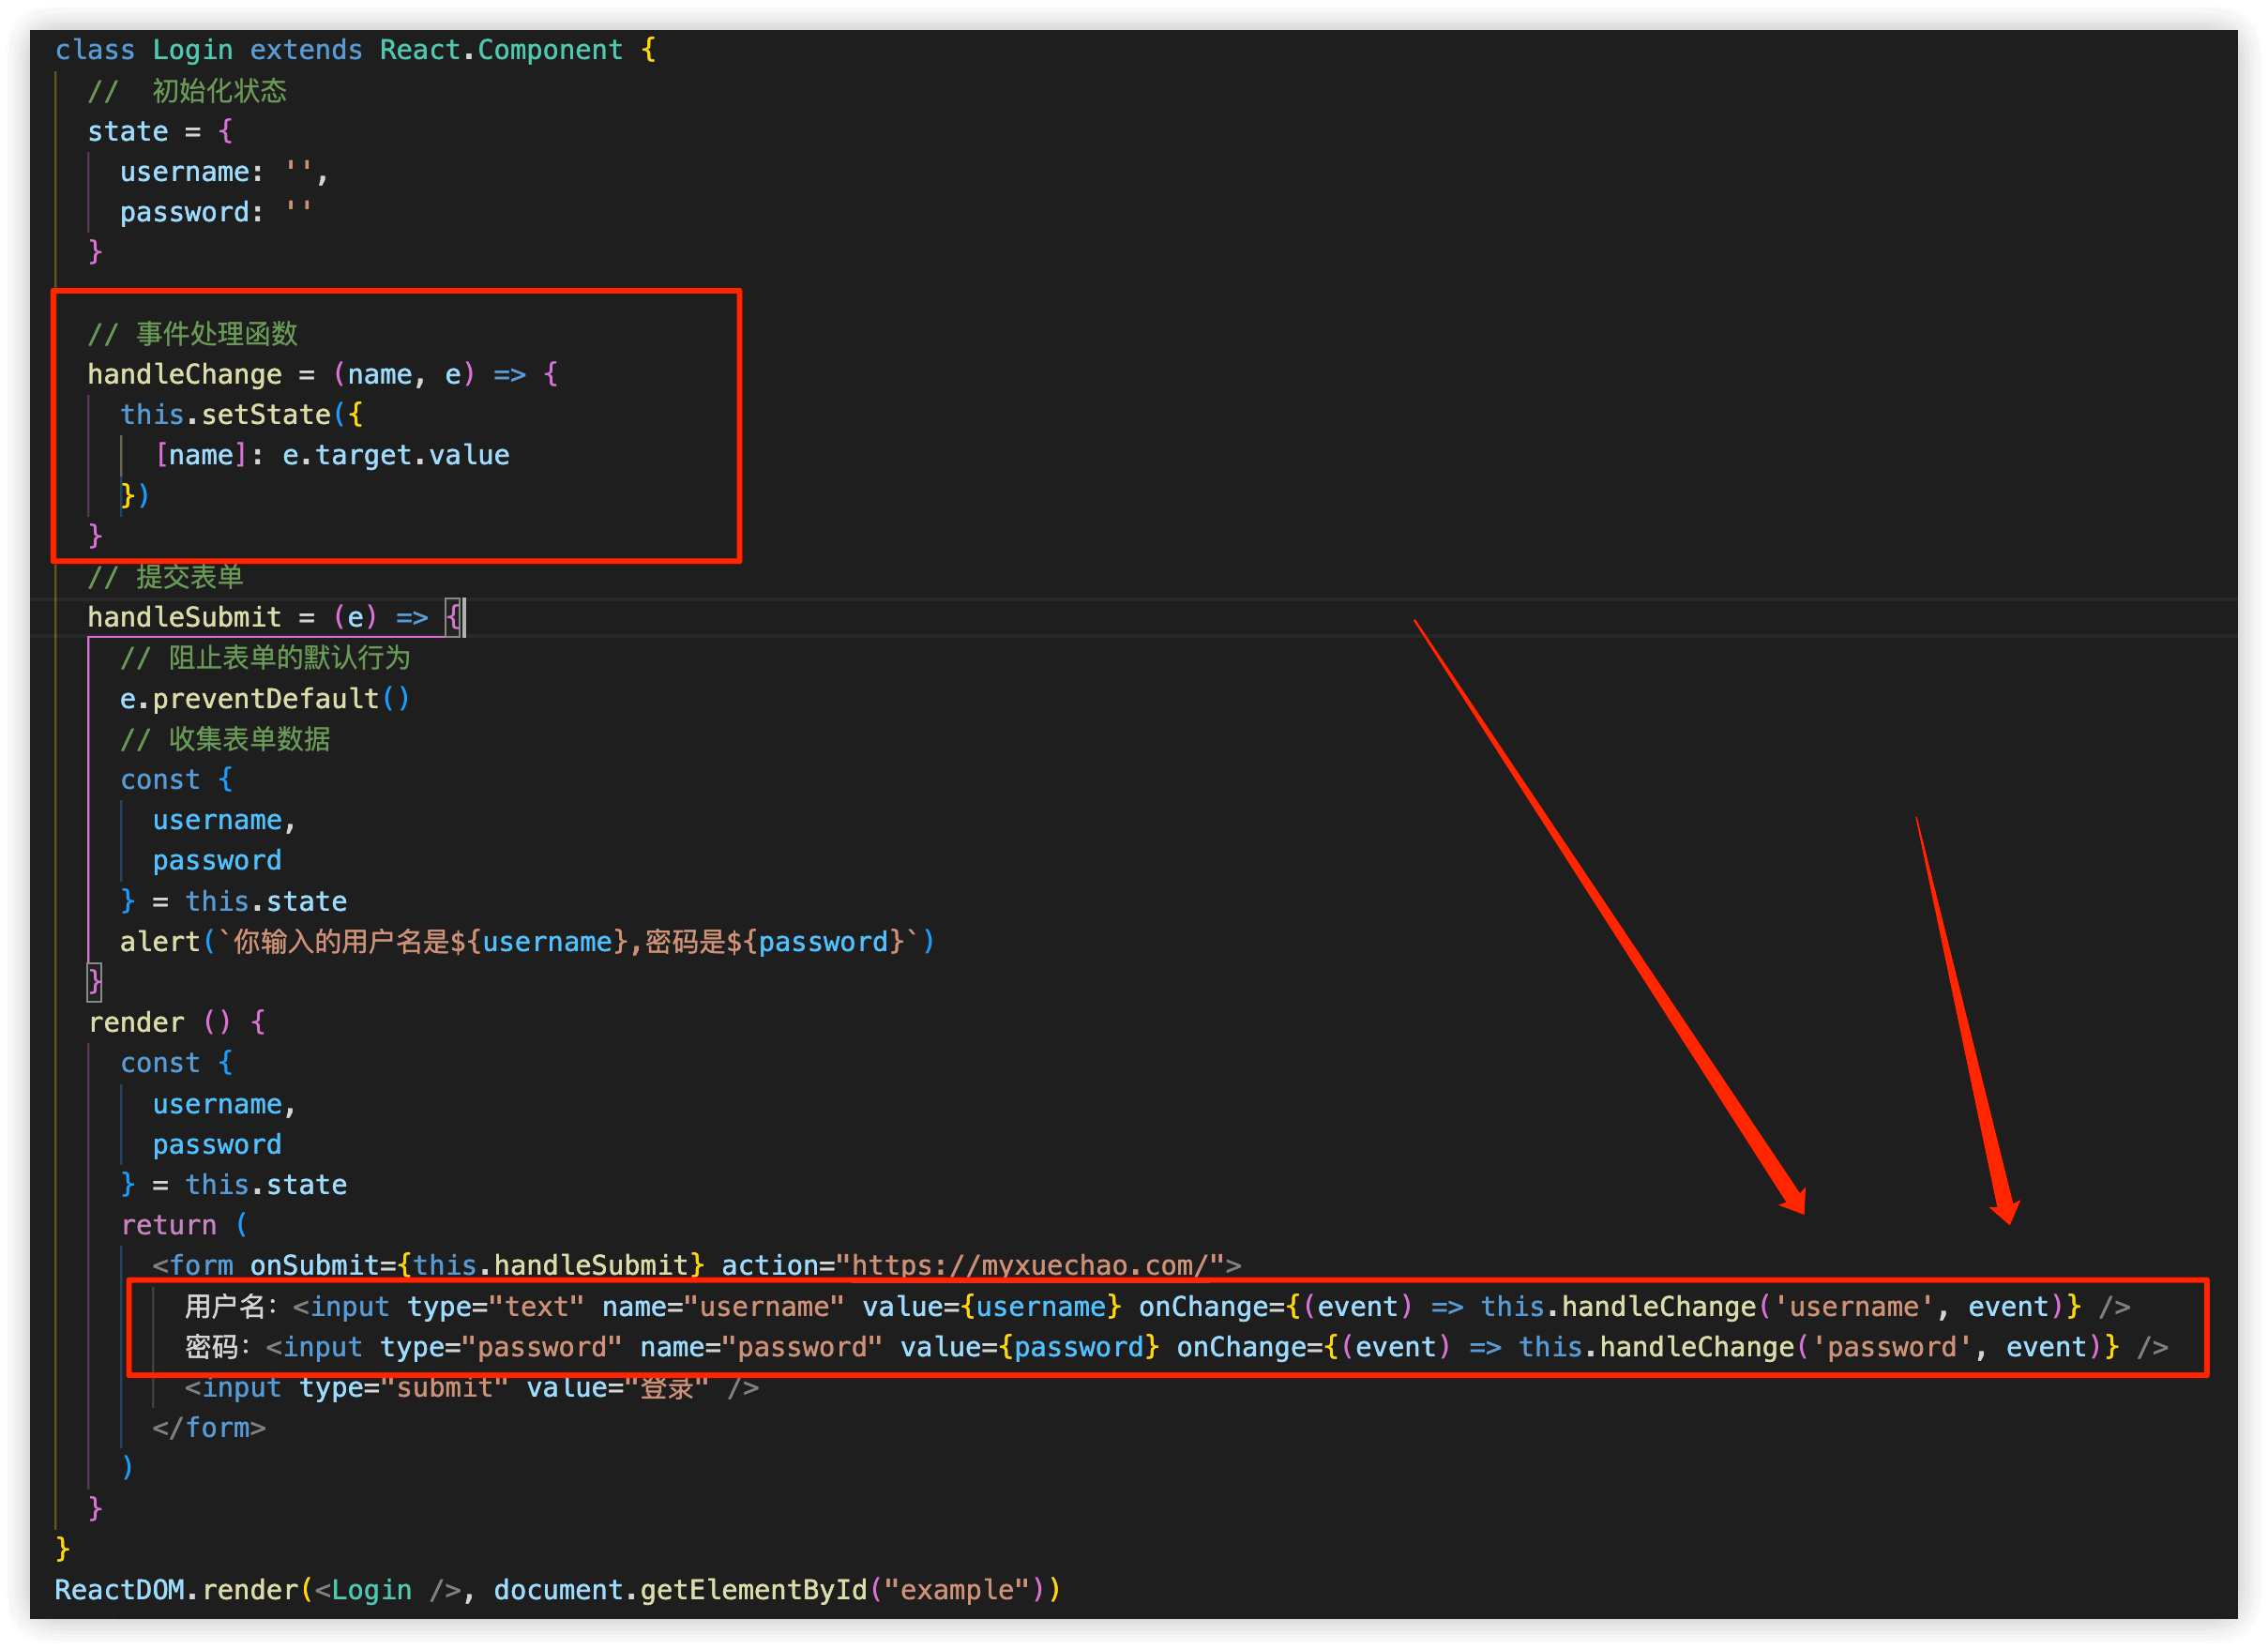Click the "password: ''" state line
Viewport: 2268px width, 1649px height.
216,212
